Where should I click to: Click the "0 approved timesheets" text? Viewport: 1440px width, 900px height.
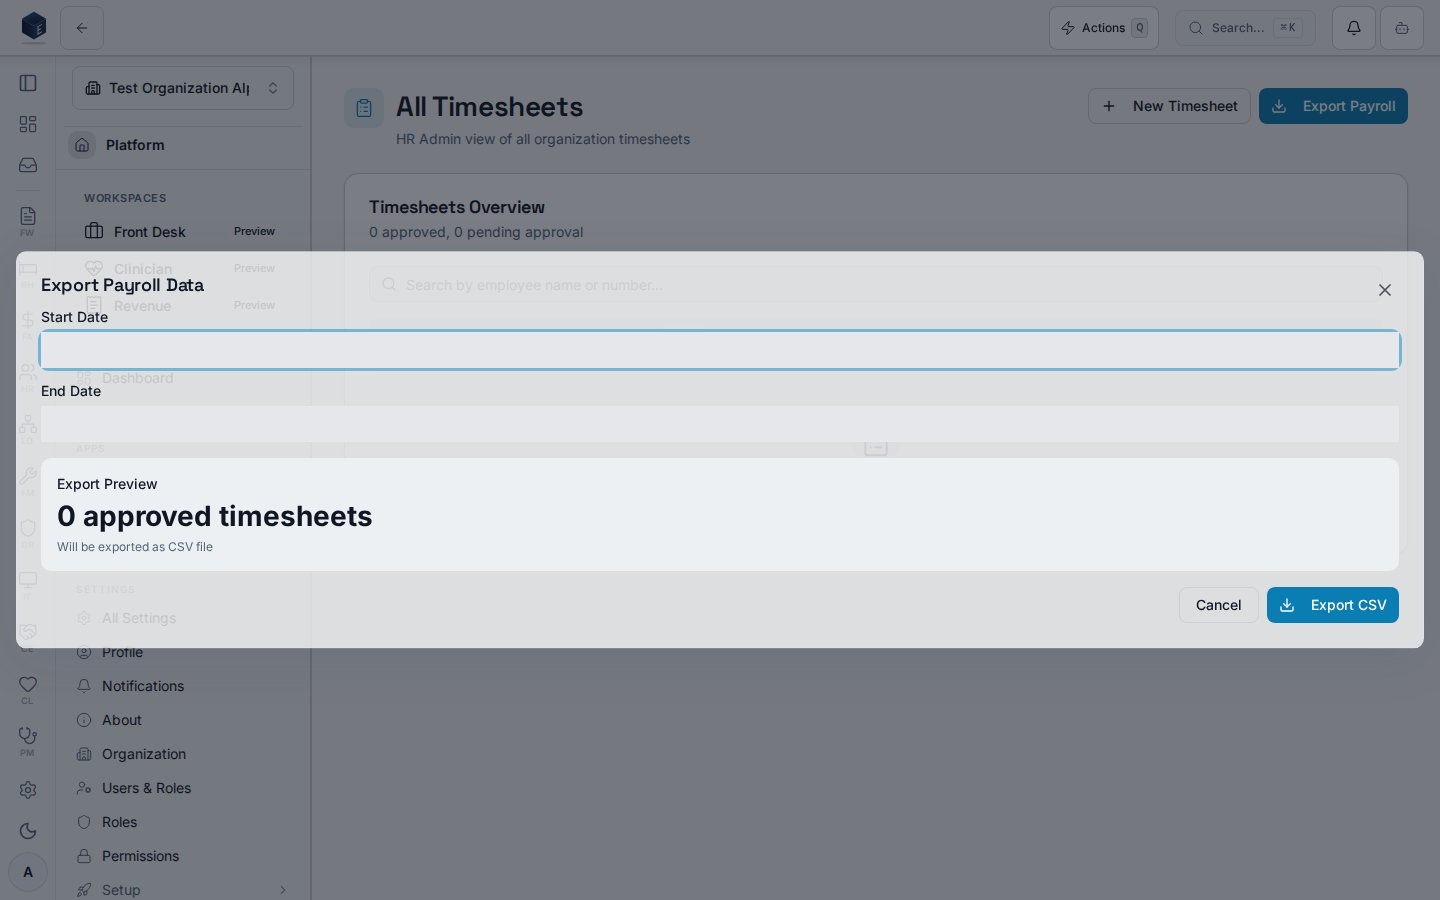click(x=215, y=516)
